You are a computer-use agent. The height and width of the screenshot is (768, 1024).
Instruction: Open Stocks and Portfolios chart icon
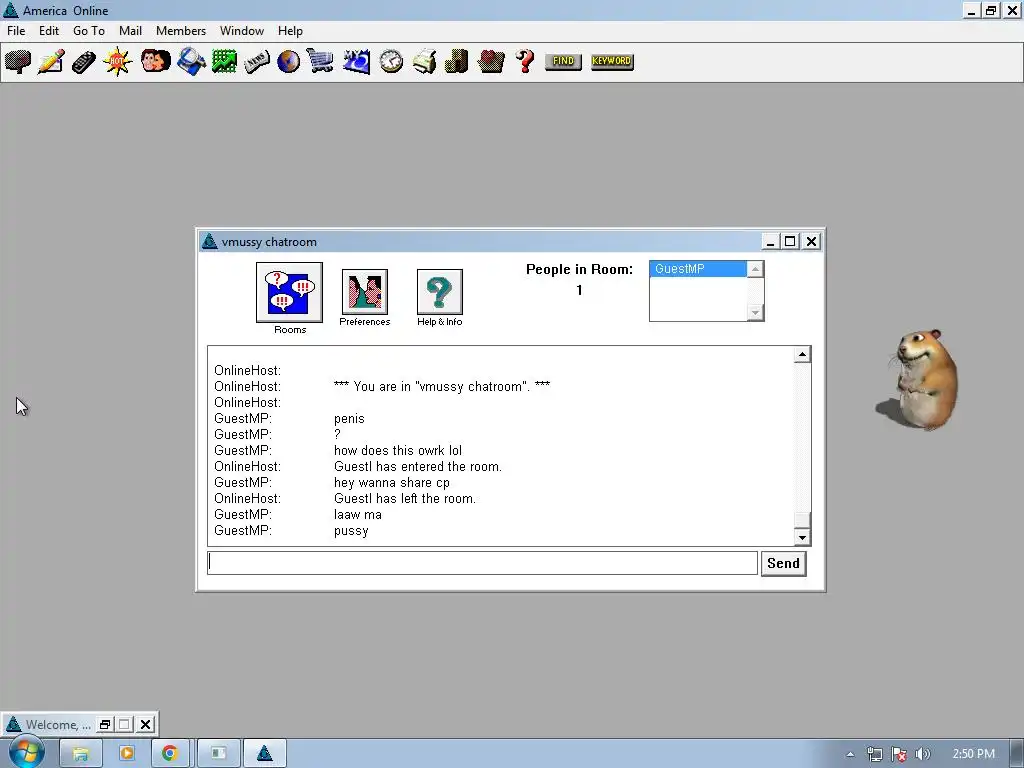coord(224,61)
